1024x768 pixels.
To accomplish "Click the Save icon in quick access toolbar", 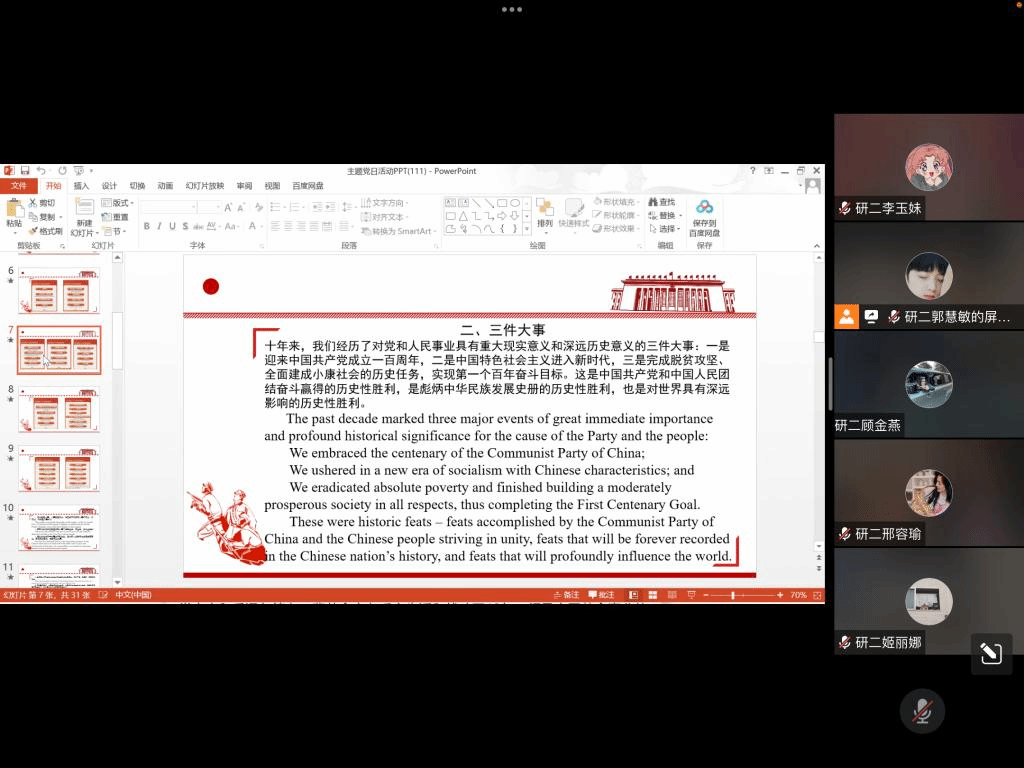I will click(24, 171).
